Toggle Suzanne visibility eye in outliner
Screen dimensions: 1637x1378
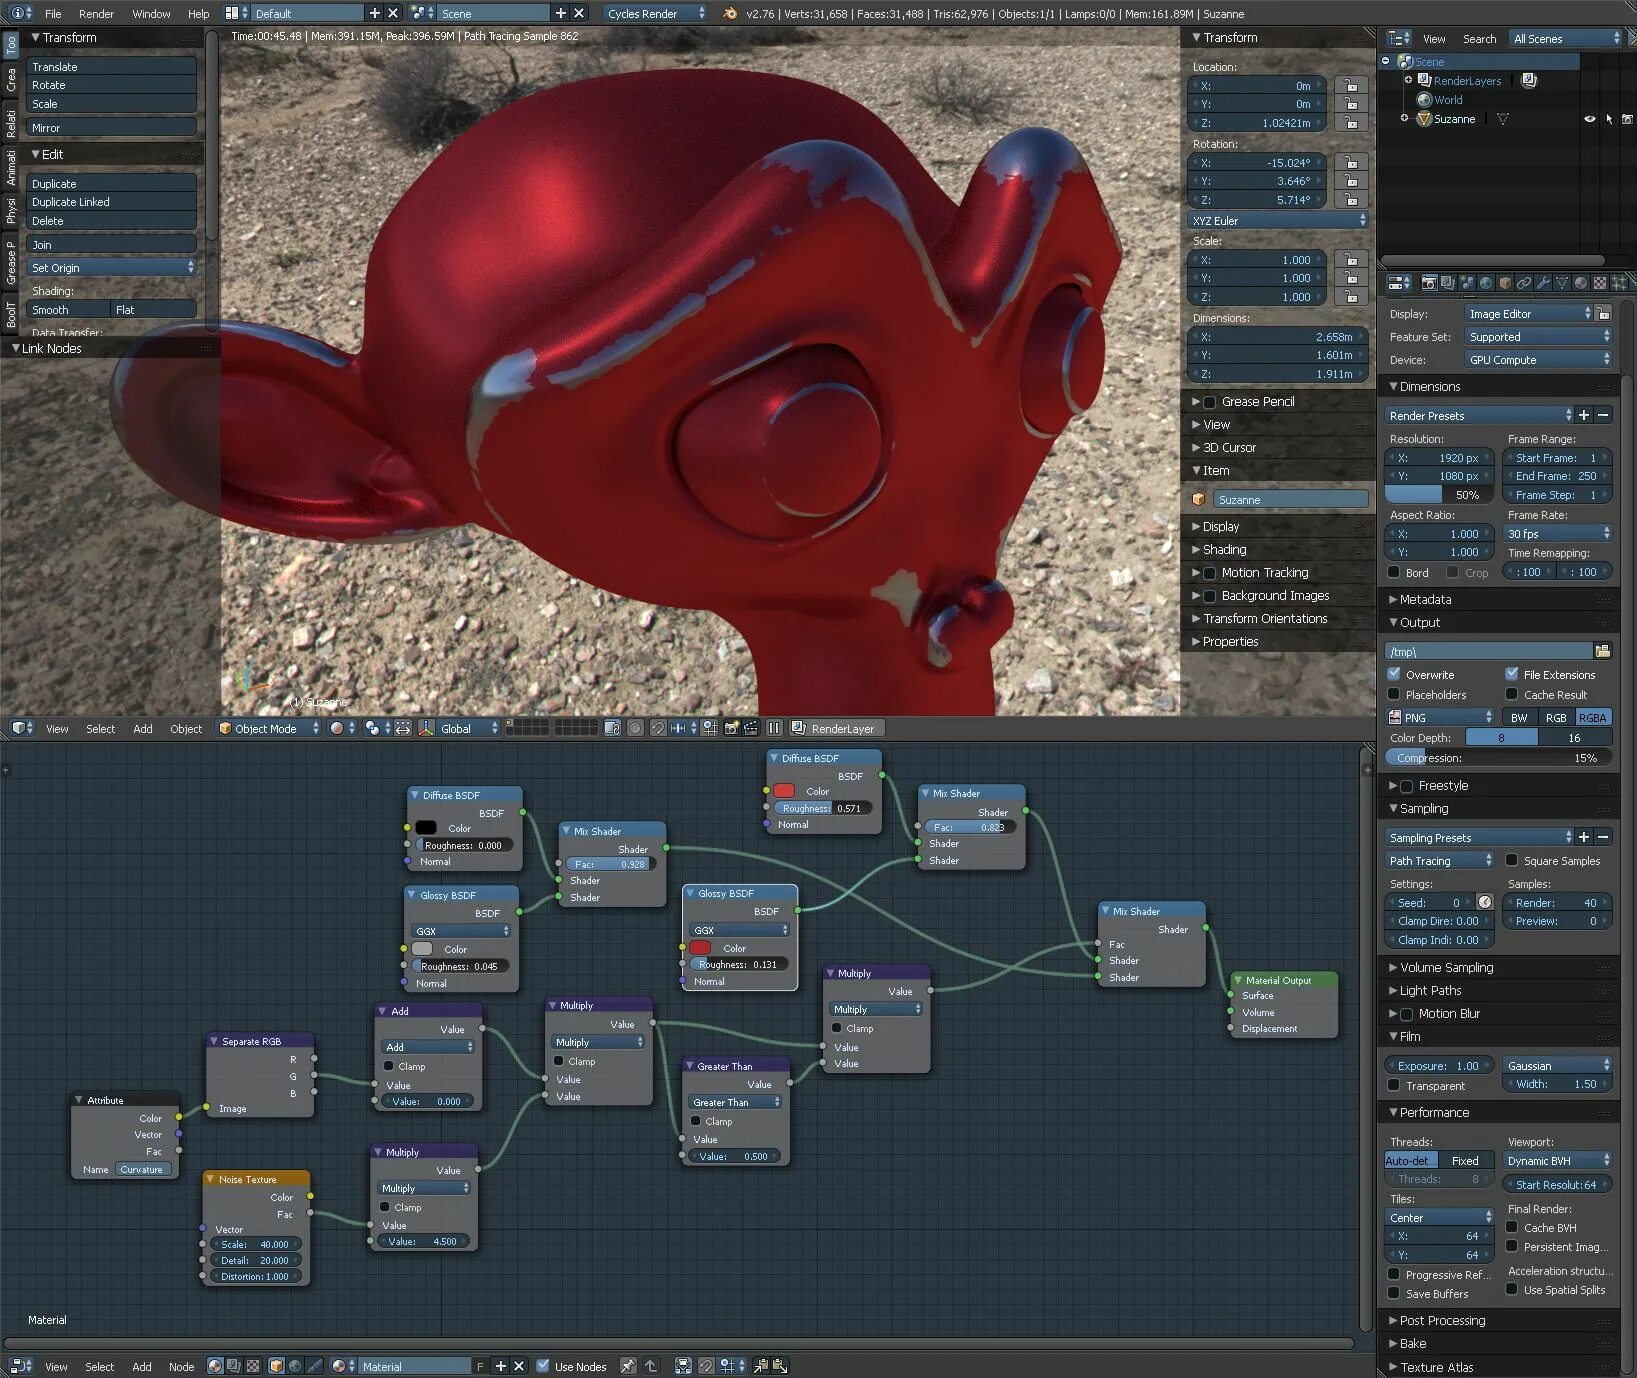pyautogui.click(x=1589, y=119)
